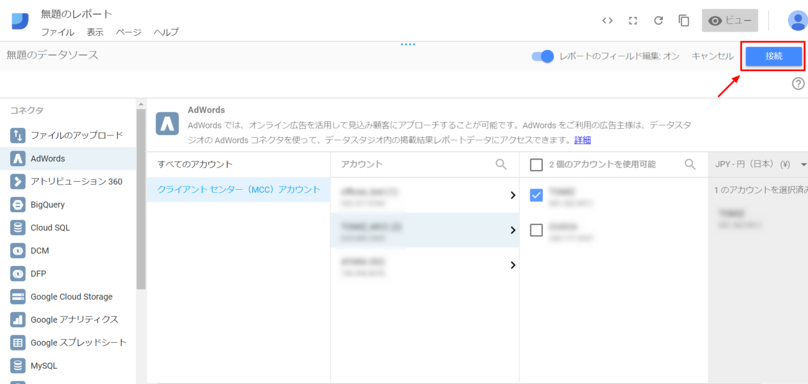The height and width of the screenshot is (384, 808).
Task: Open the ページ menu
Action: pyautogui.click(x=128, y=32)
